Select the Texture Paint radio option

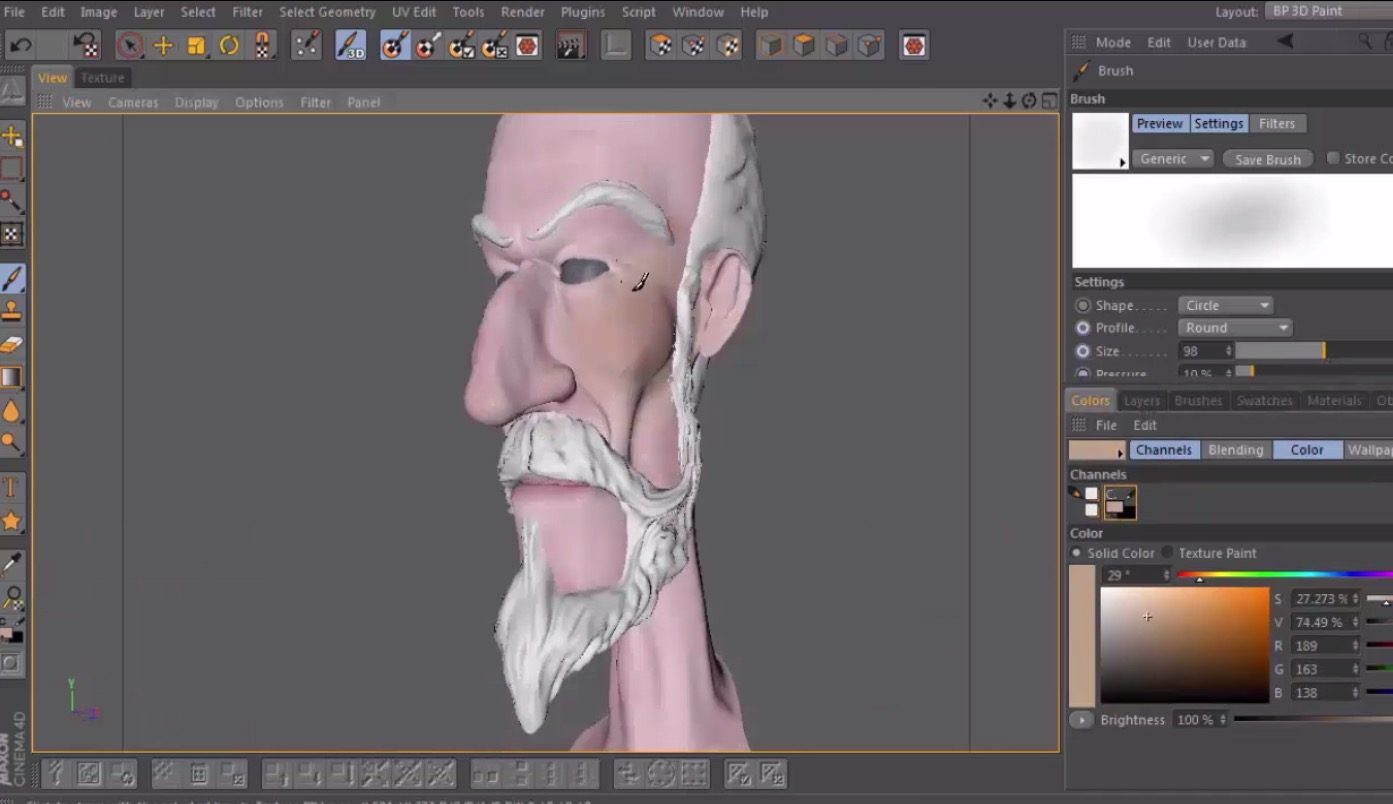click(x=1167, y=553)
